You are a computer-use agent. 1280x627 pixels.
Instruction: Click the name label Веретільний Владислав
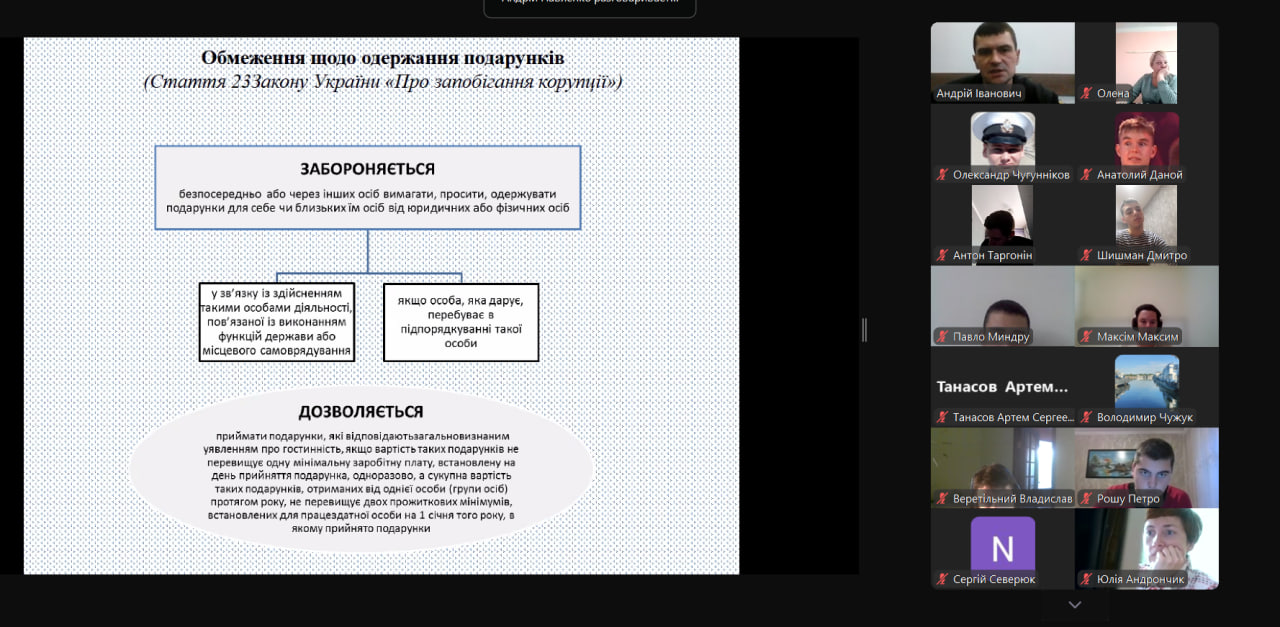pos(1012,499)
